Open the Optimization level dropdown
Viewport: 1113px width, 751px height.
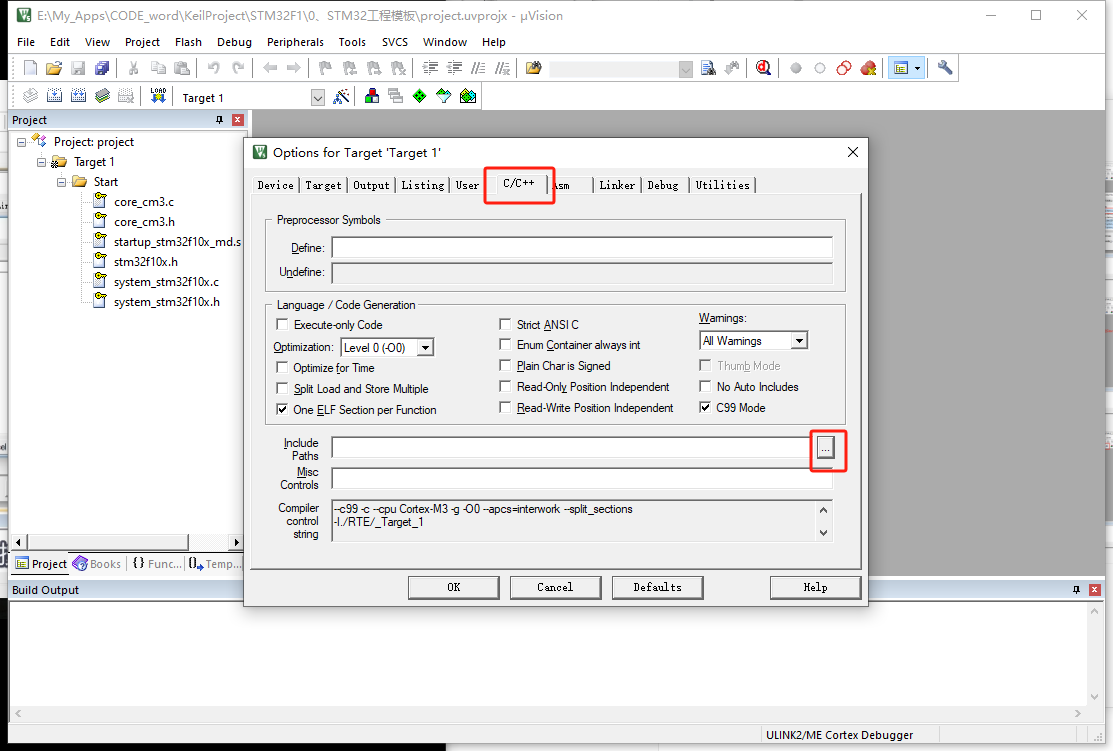tap(425, 347)
